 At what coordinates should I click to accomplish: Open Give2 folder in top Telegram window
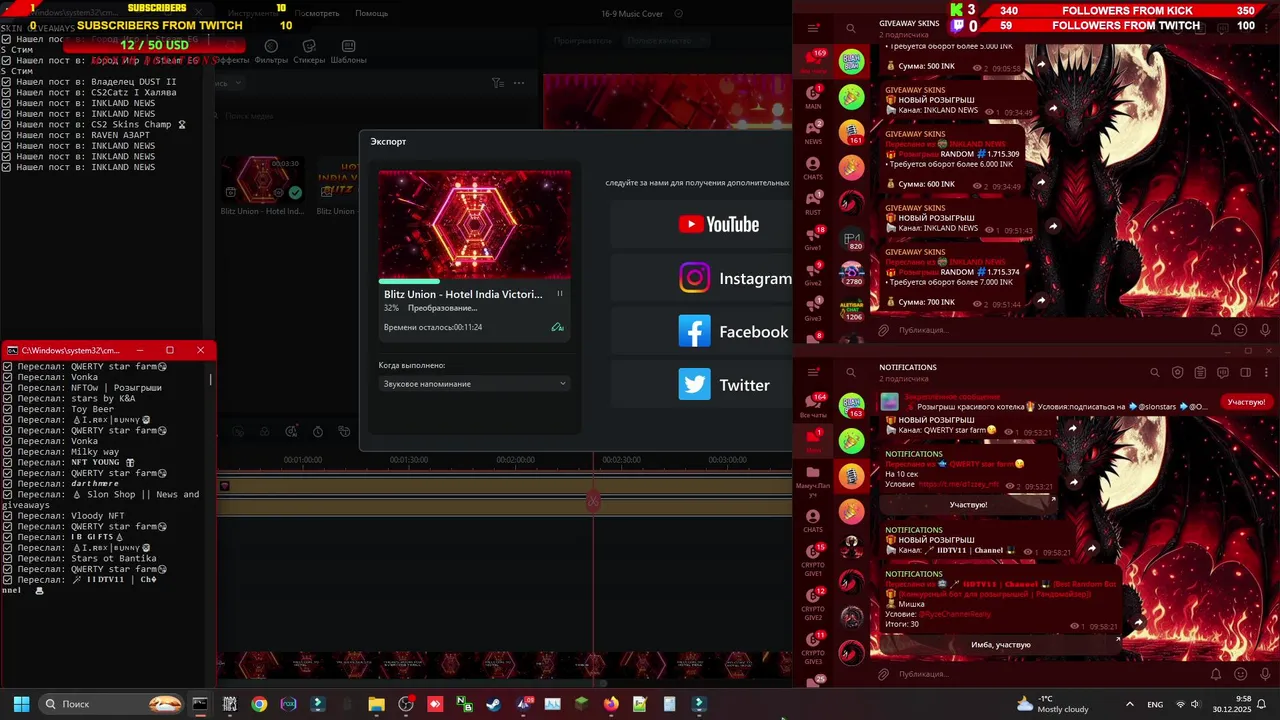[x=813, y=273]
